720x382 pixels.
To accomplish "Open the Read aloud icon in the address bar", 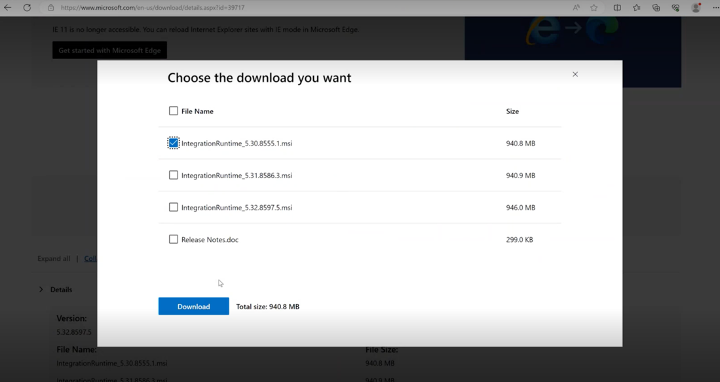I will pos(576,8).
